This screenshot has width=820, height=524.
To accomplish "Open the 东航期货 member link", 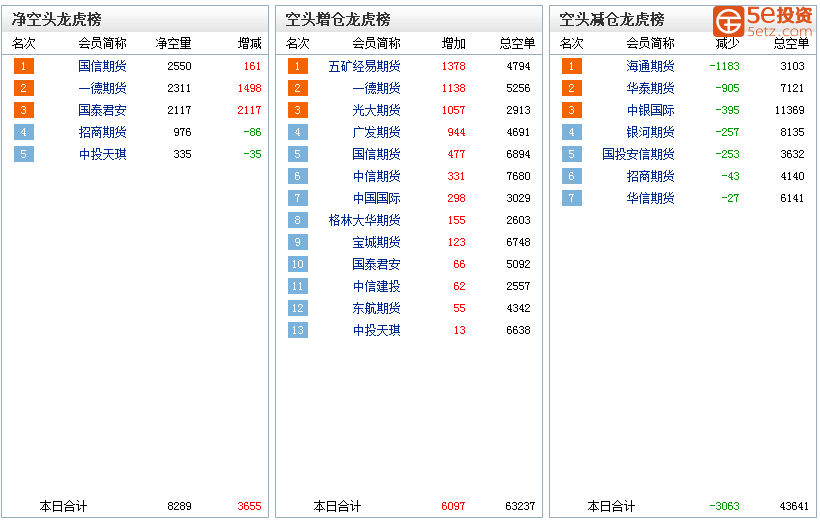I will pyautogui.click(x=377, y=308).
